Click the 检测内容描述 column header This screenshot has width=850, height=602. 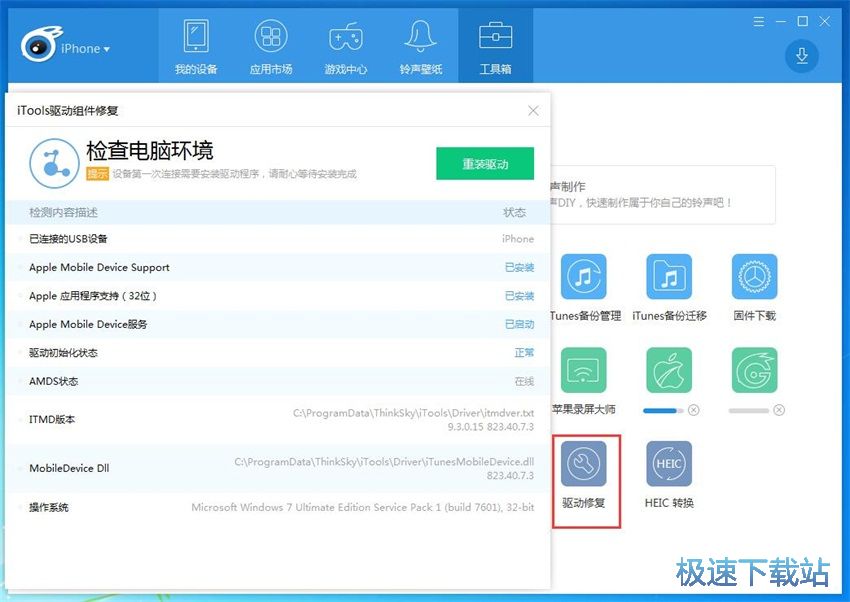(x=63, y=212)
